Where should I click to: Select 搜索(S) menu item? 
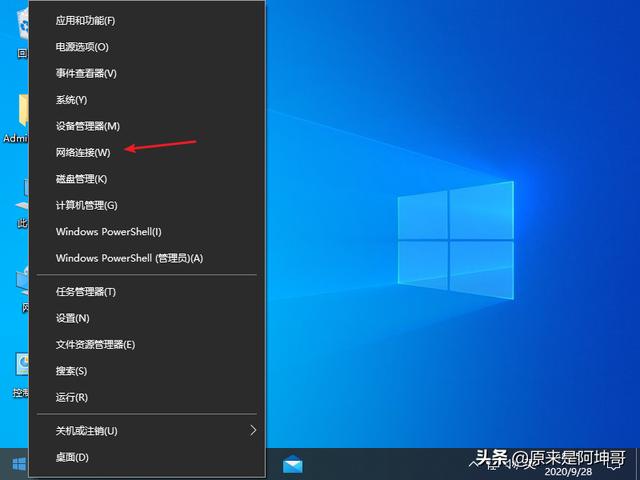[147, 371]
